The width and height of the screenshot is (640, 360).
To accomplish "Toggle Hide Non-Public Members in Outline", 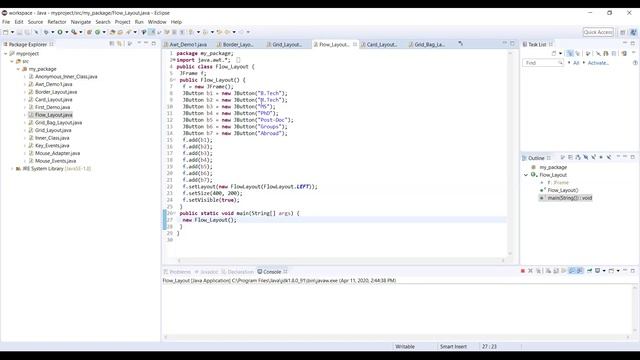I will [601, 158].
